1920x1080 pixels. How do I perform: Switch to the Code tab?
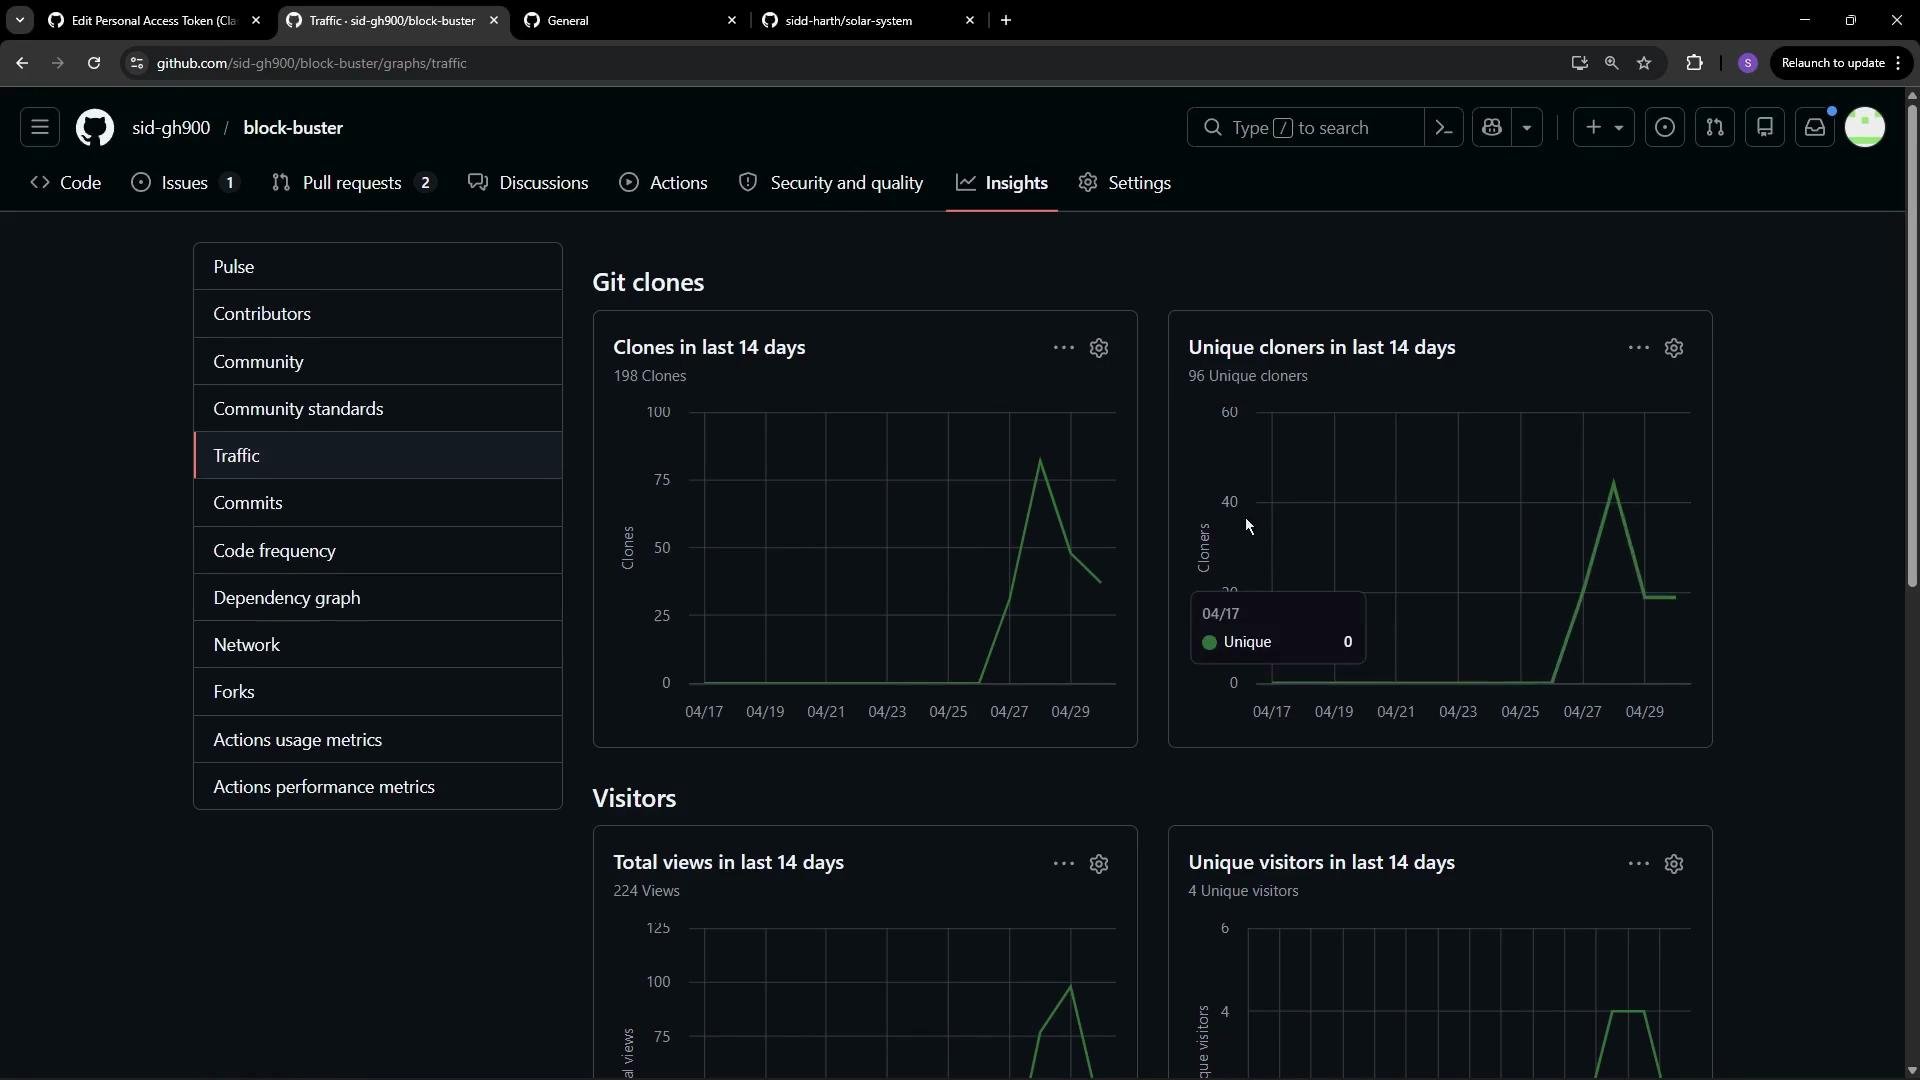tap(66, 183)
